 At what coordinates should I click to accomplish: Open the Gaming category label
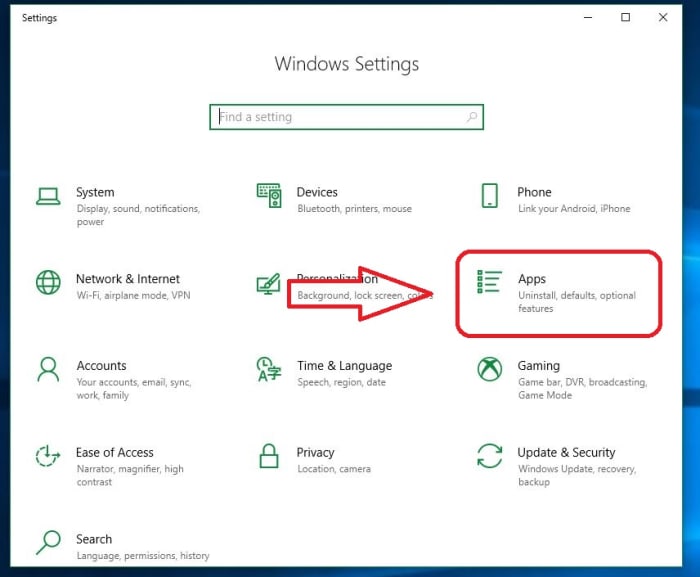coord(538,366)
